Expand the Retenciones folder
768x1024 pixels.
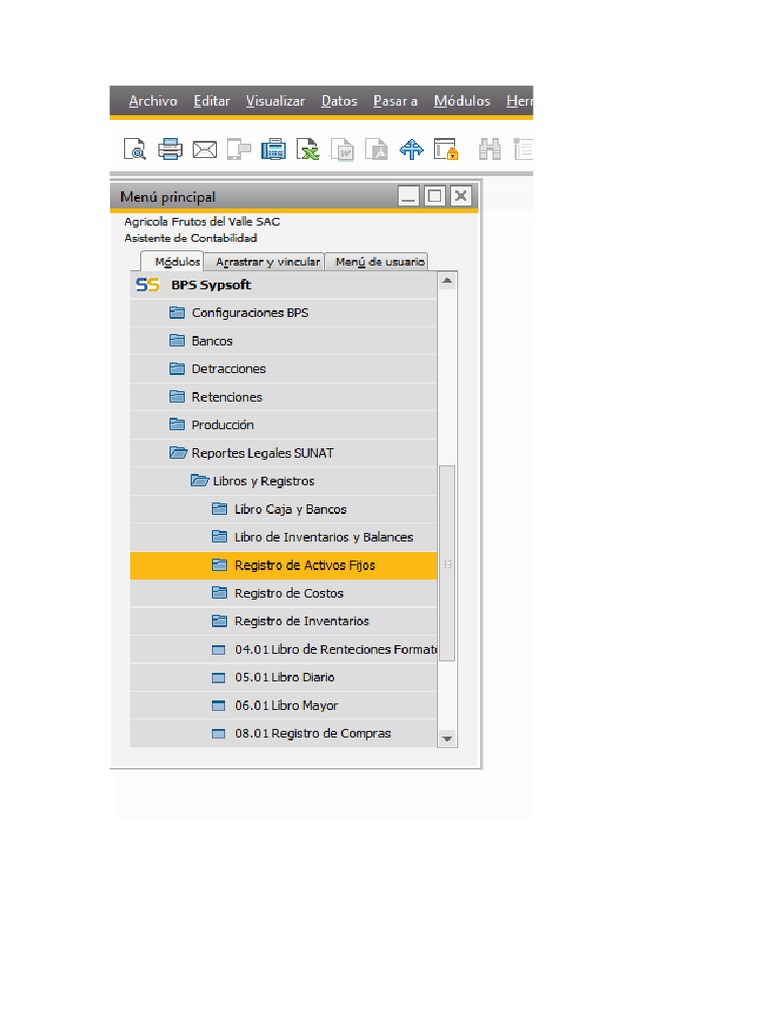[x=283, y=397]
